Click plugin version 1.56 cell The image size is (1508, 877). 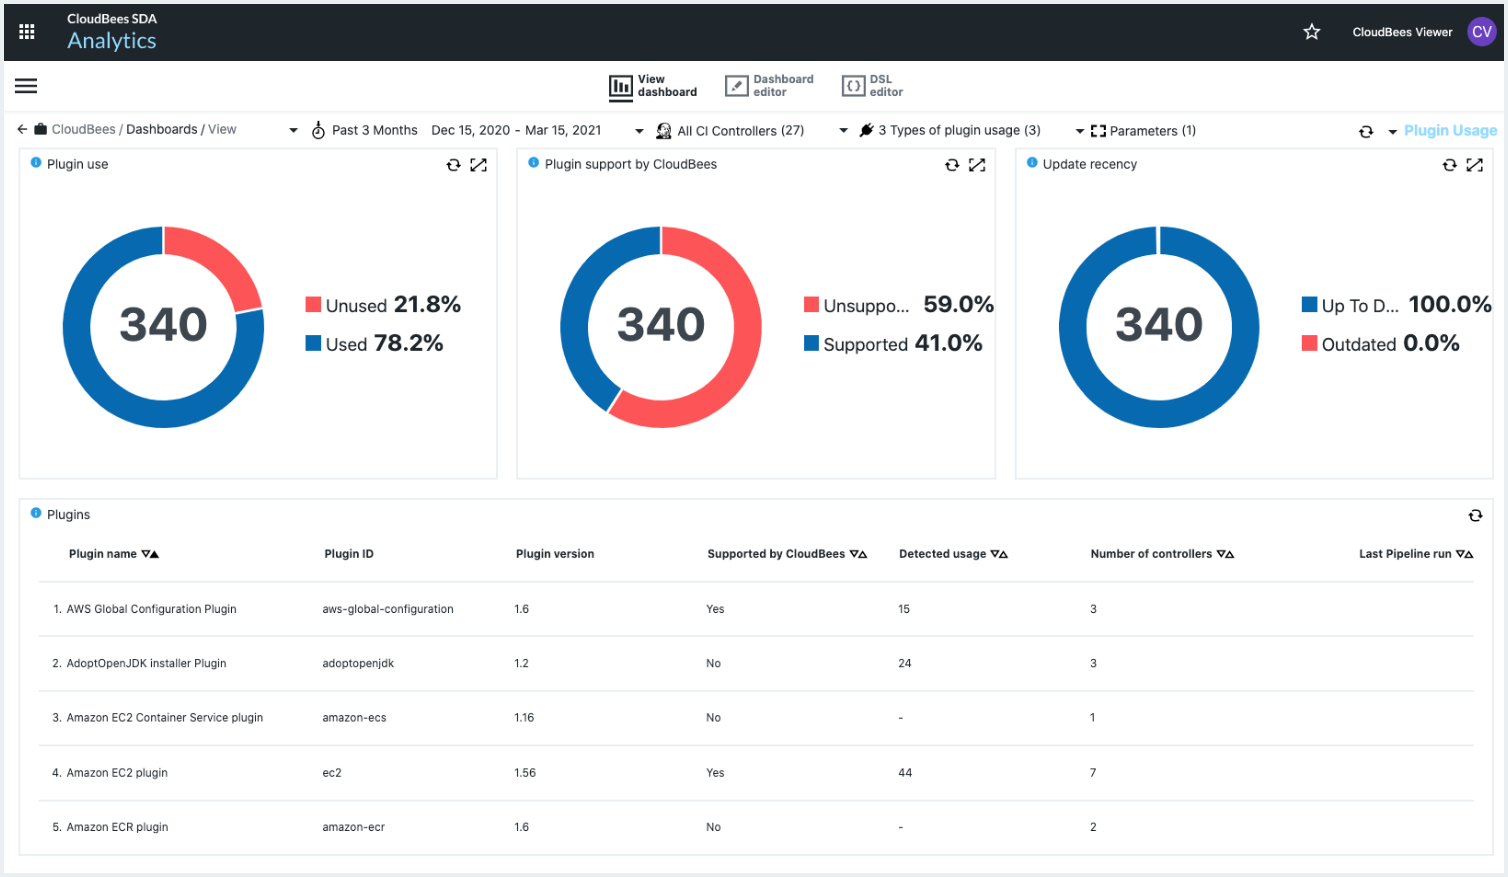tap(525, 772)
